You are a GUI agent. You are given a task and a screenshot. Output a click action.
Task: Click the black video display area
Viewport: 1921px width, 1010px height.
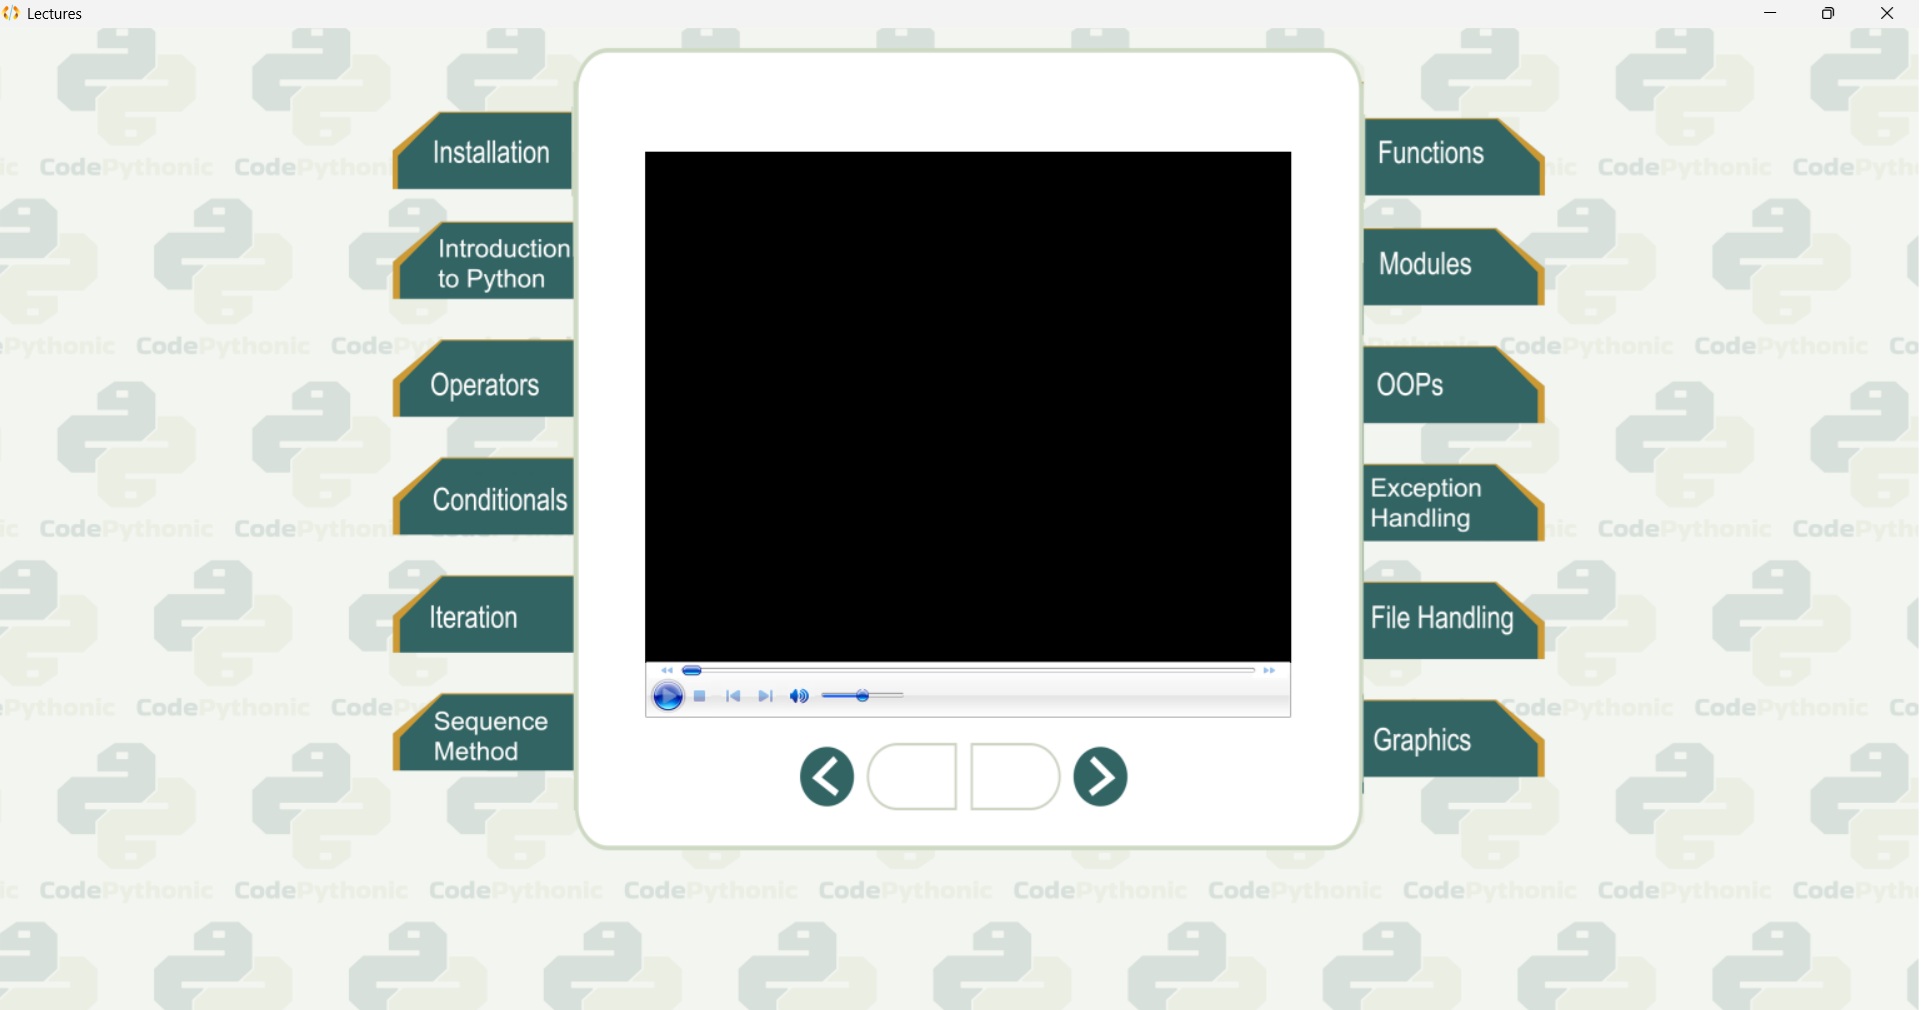(x=968, y=405)
